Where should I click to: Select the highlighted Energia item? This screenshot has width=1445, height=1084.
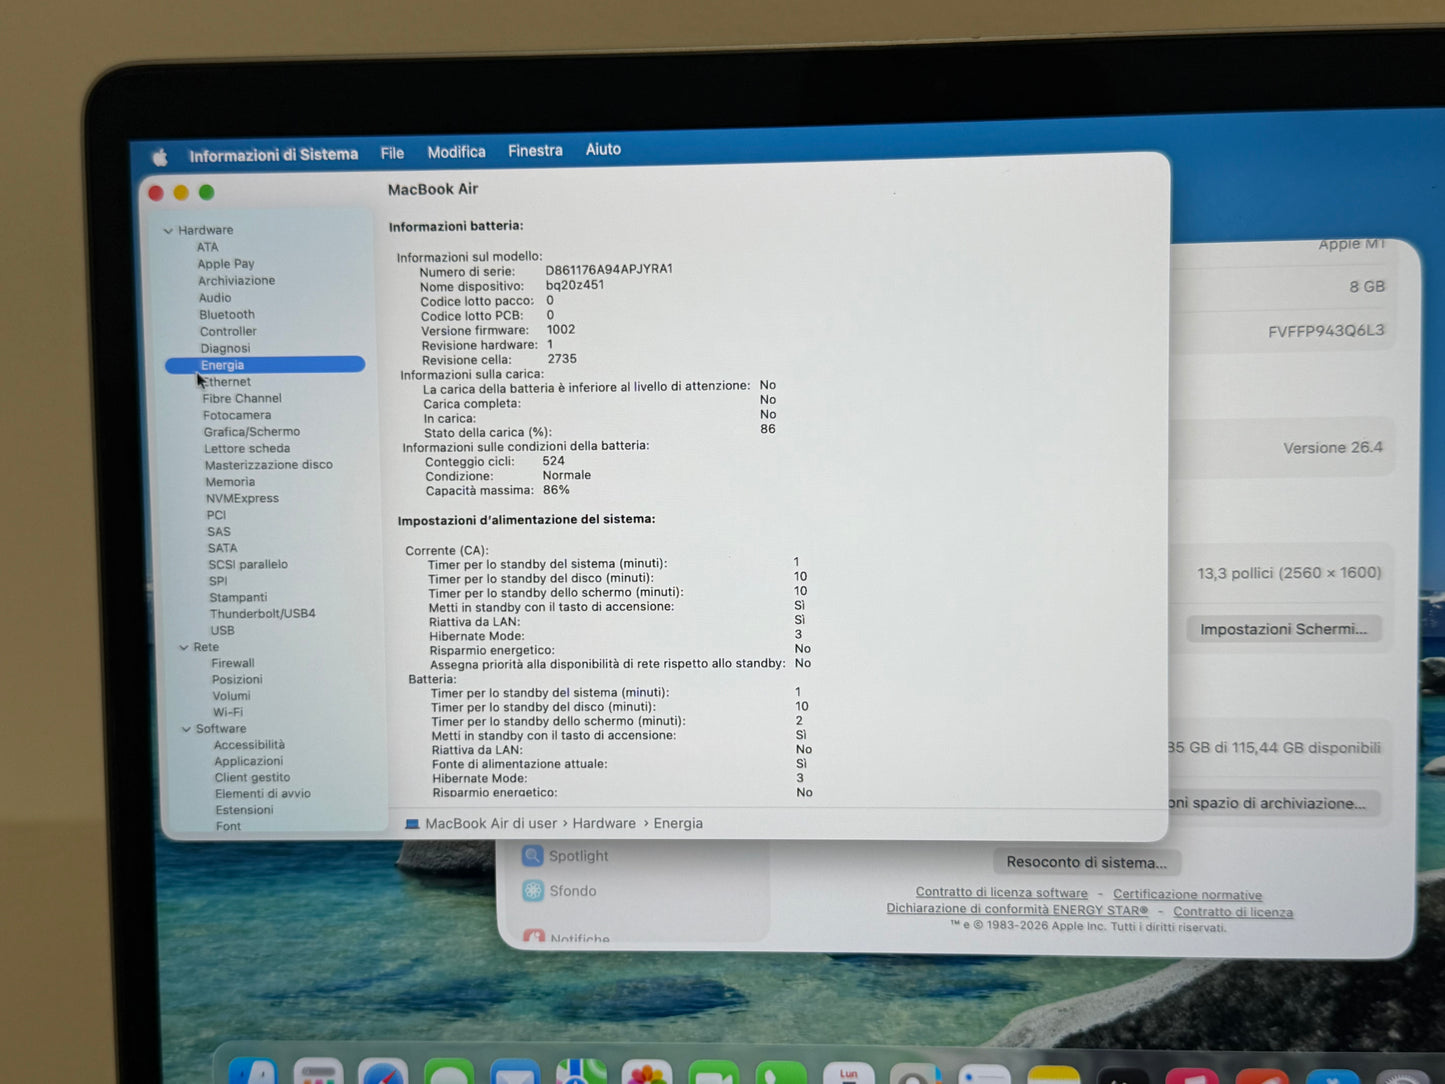(265, 365)
